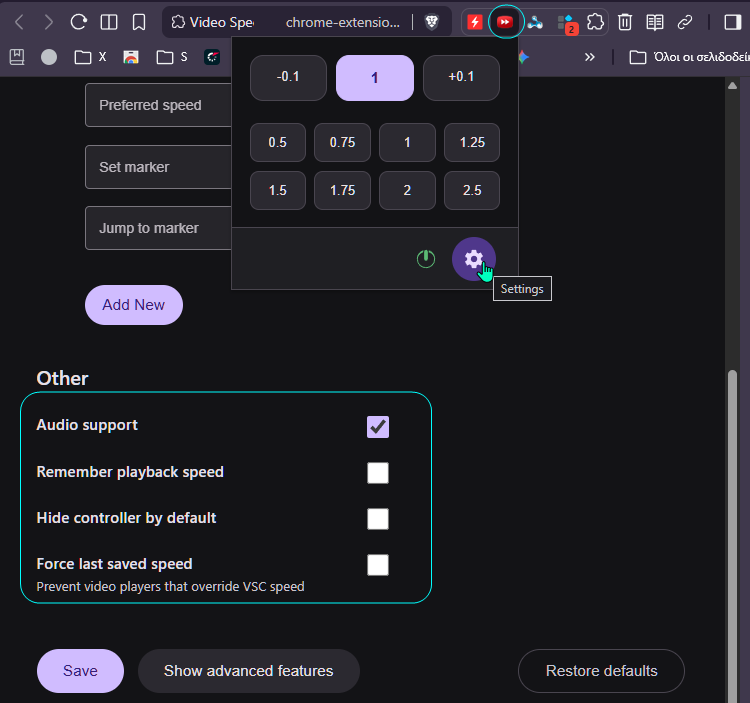Set speed preset to 0.5

277,143
